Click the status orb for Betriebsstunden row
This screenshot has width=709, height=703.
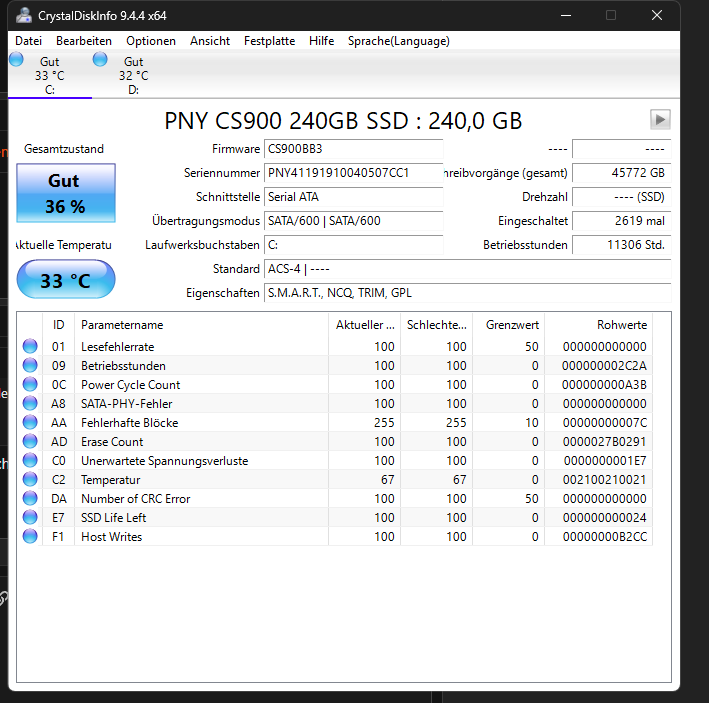[30, 365]
